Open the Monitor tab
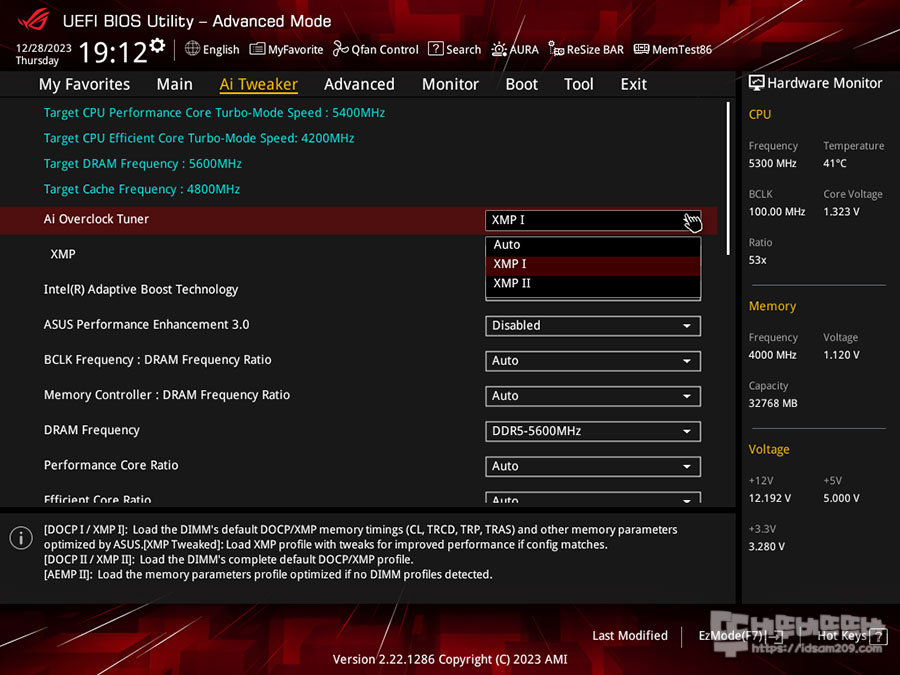 (x=450, y=84)
